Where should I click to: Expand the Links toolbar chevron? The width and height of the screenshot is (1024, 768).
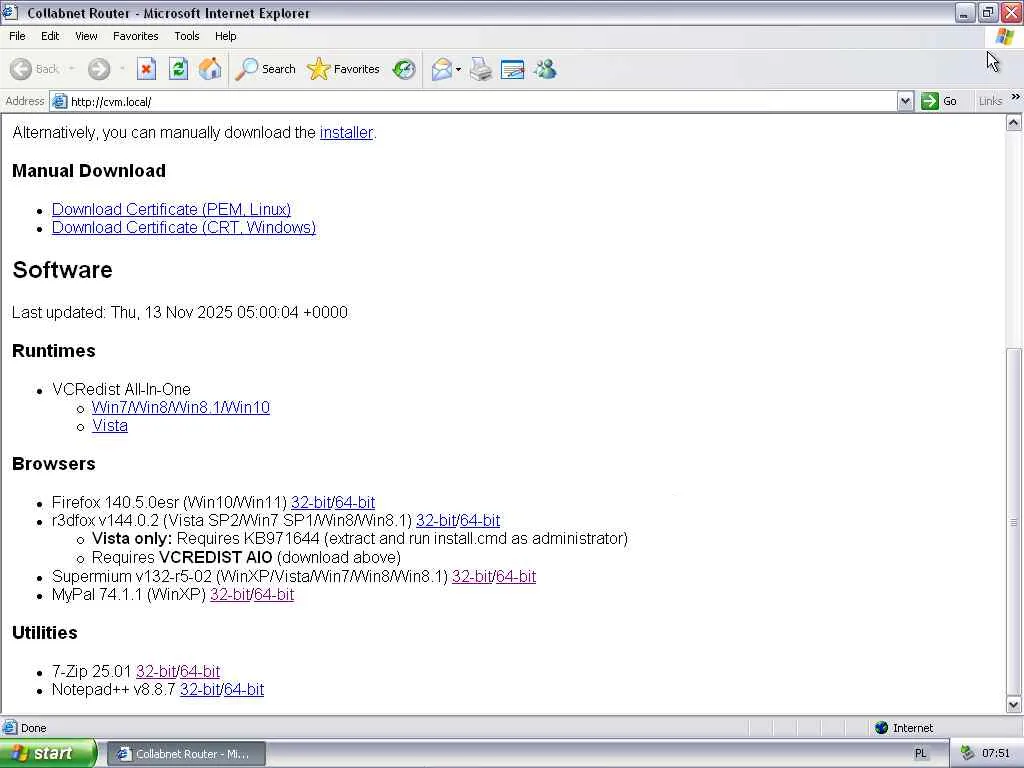(x=1016, y=97)
